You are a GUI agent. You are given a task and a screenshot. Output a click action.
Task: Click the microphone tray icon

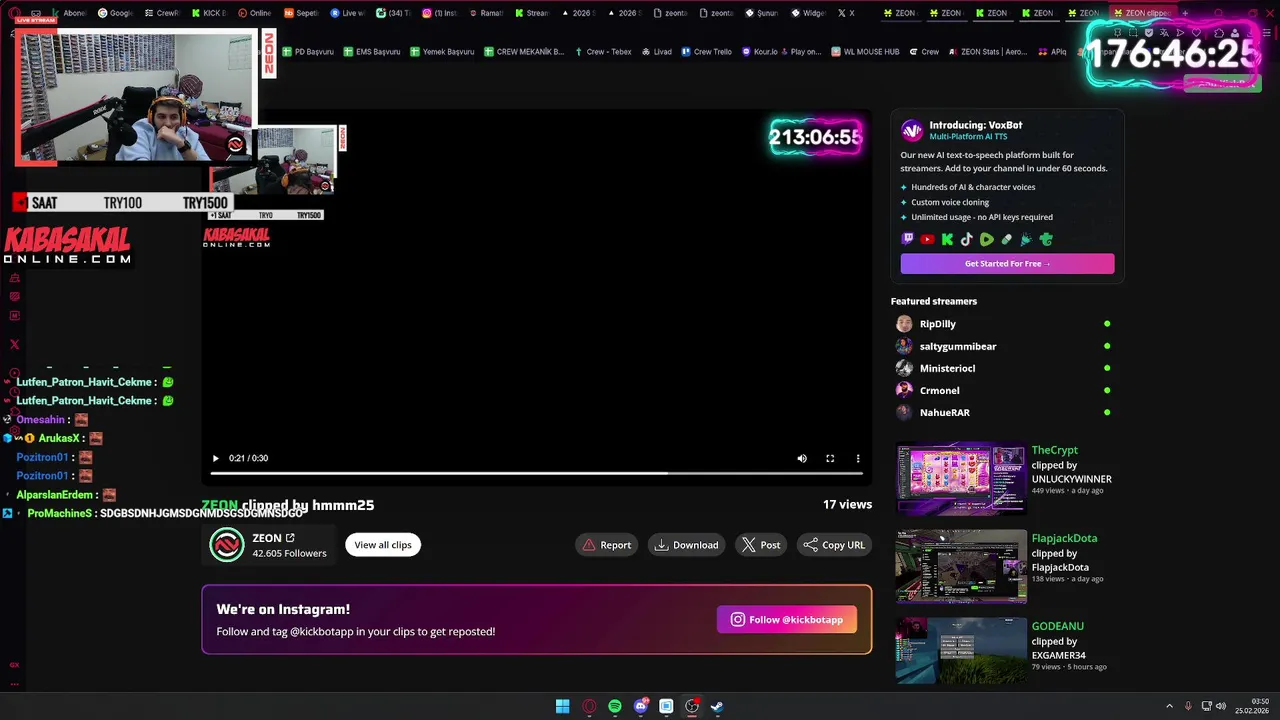(x=1188, y=707)
